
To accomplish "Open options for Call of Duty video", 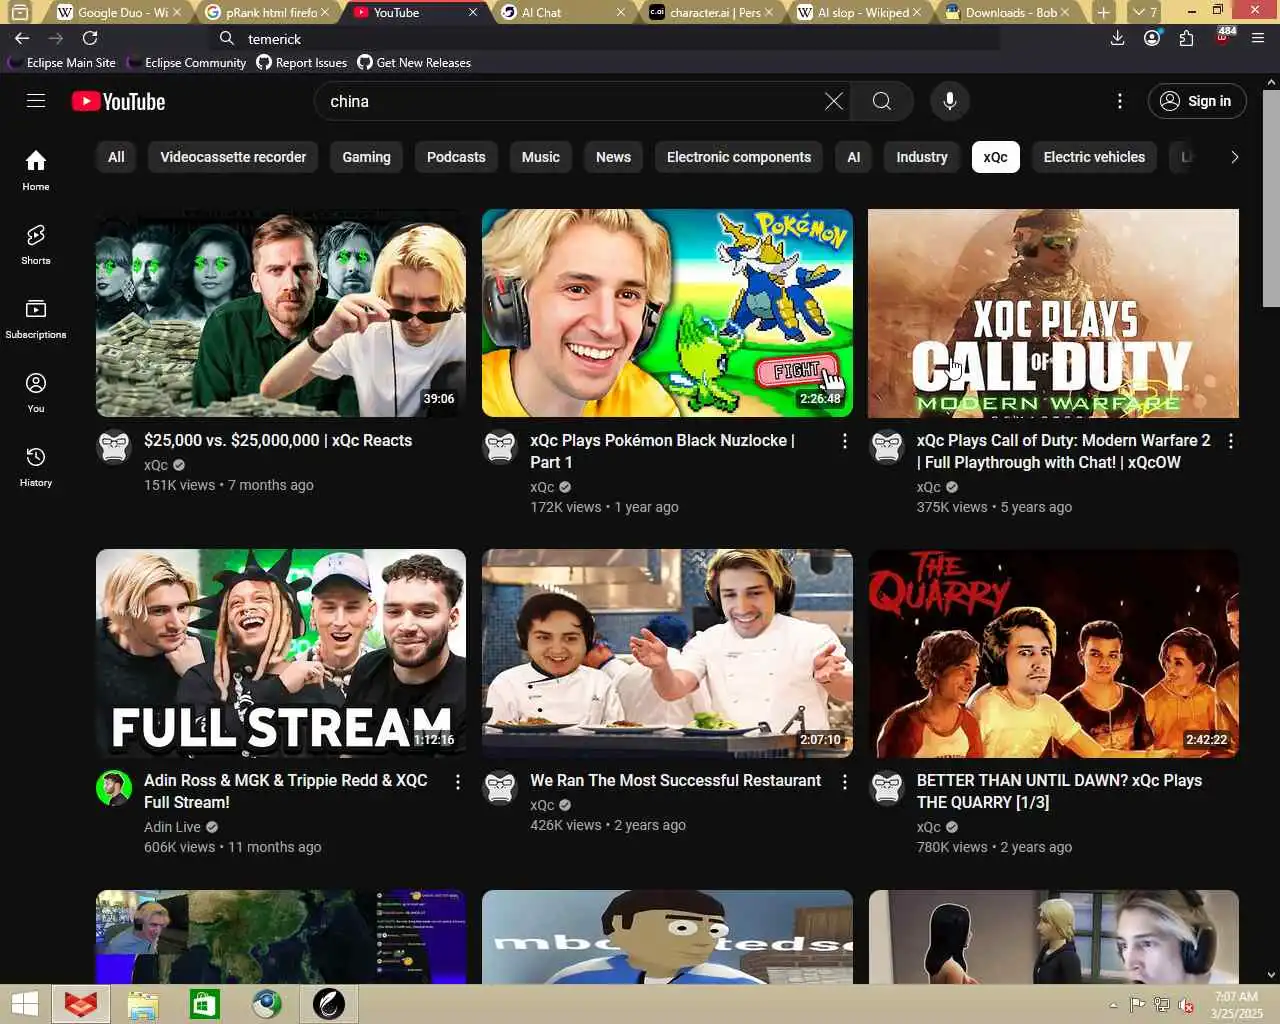I will click(1231, 441).
